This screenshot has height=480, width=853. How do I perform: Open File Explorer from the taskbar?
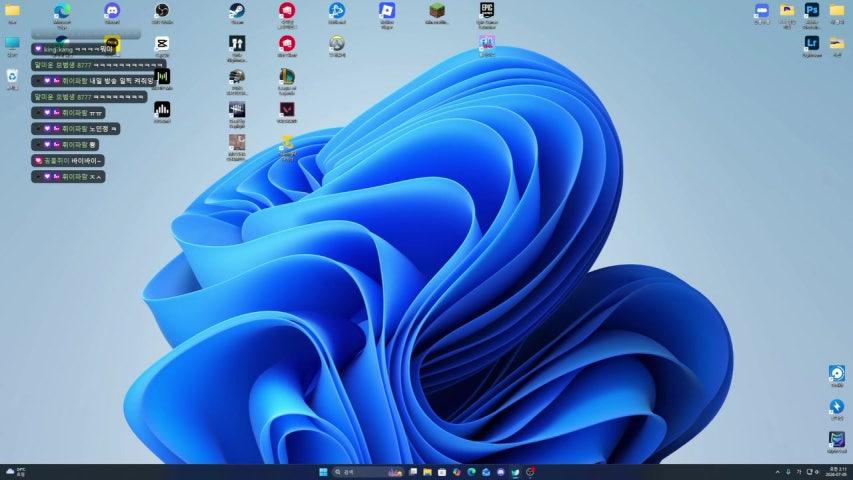(428, 472)
